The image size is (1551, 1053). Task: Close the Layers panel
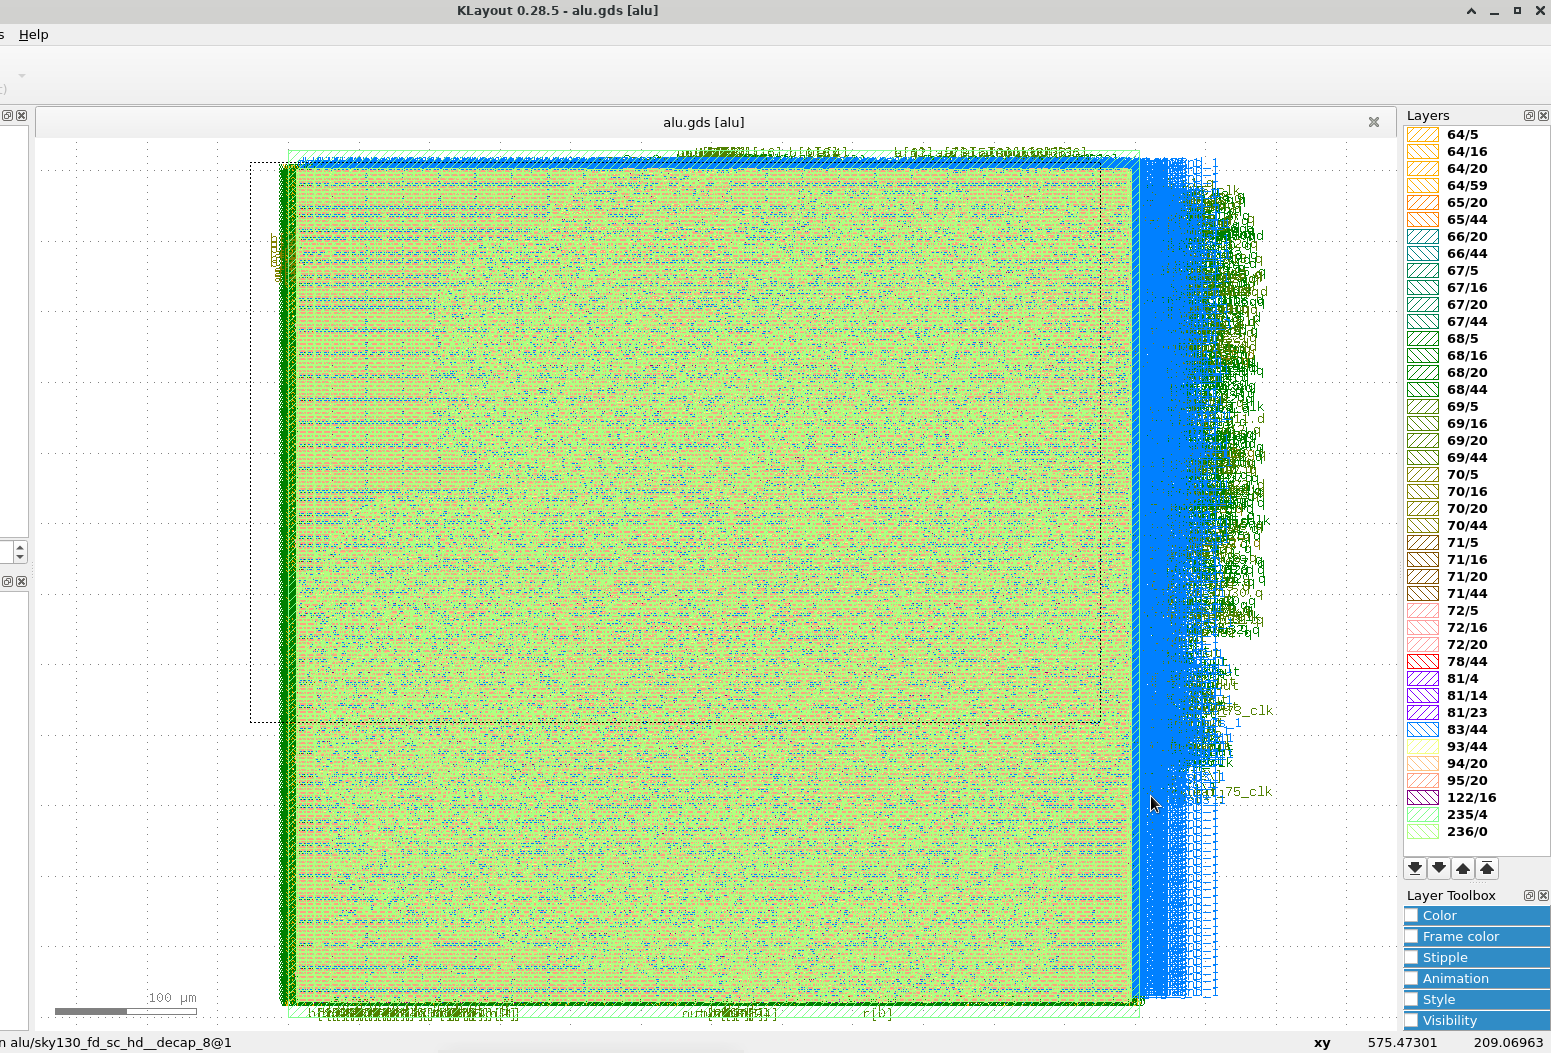(1543, 116)
